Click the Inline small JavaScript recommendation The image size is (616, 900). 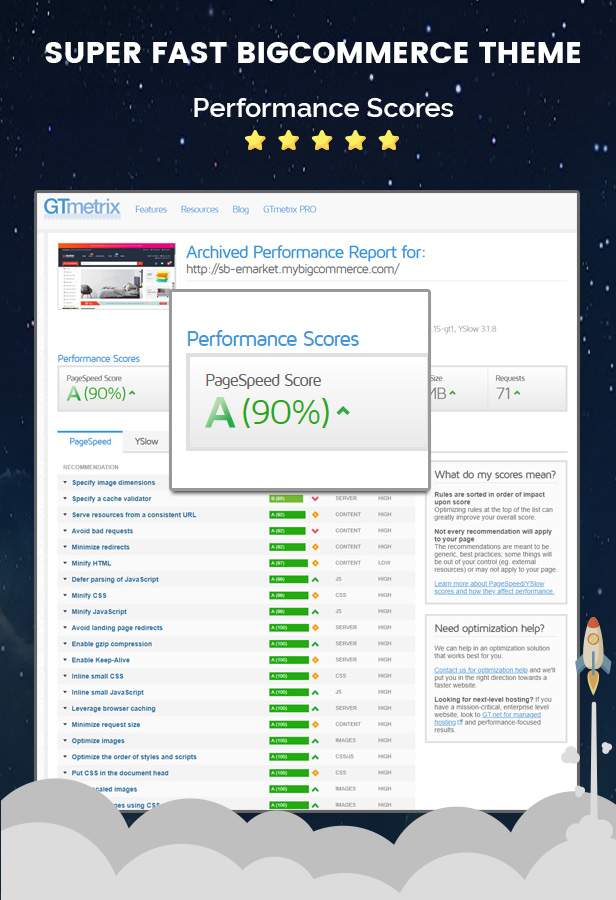[x=107, y=692]
